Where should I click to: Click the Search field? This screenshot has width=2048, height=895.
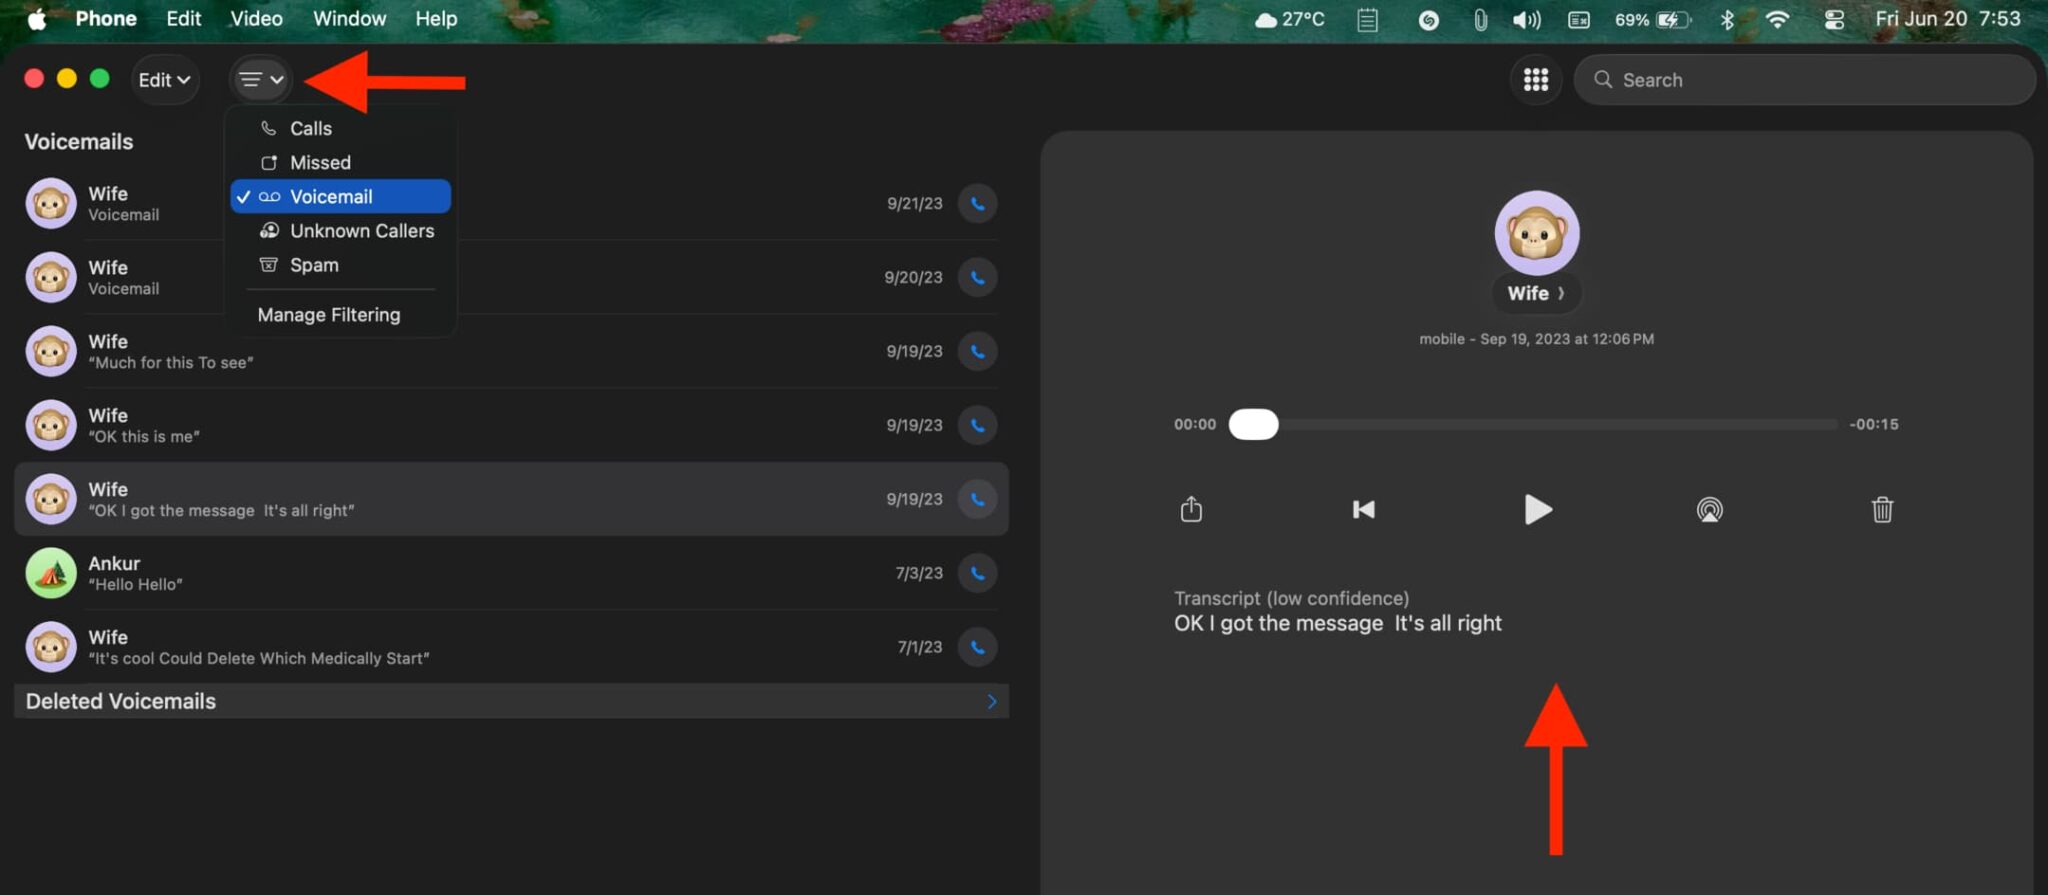click(1805, 80)
